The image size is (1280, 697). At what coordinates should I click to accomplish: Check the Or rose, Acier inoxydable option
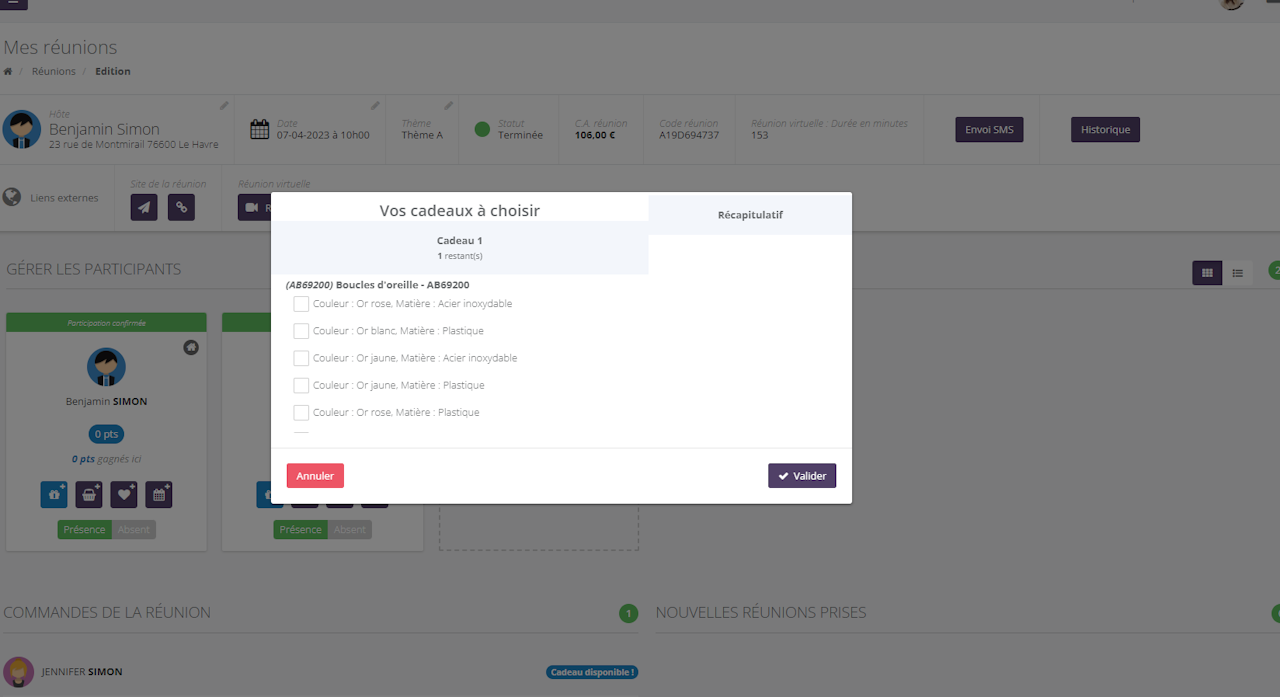click(x=301, y=304)
